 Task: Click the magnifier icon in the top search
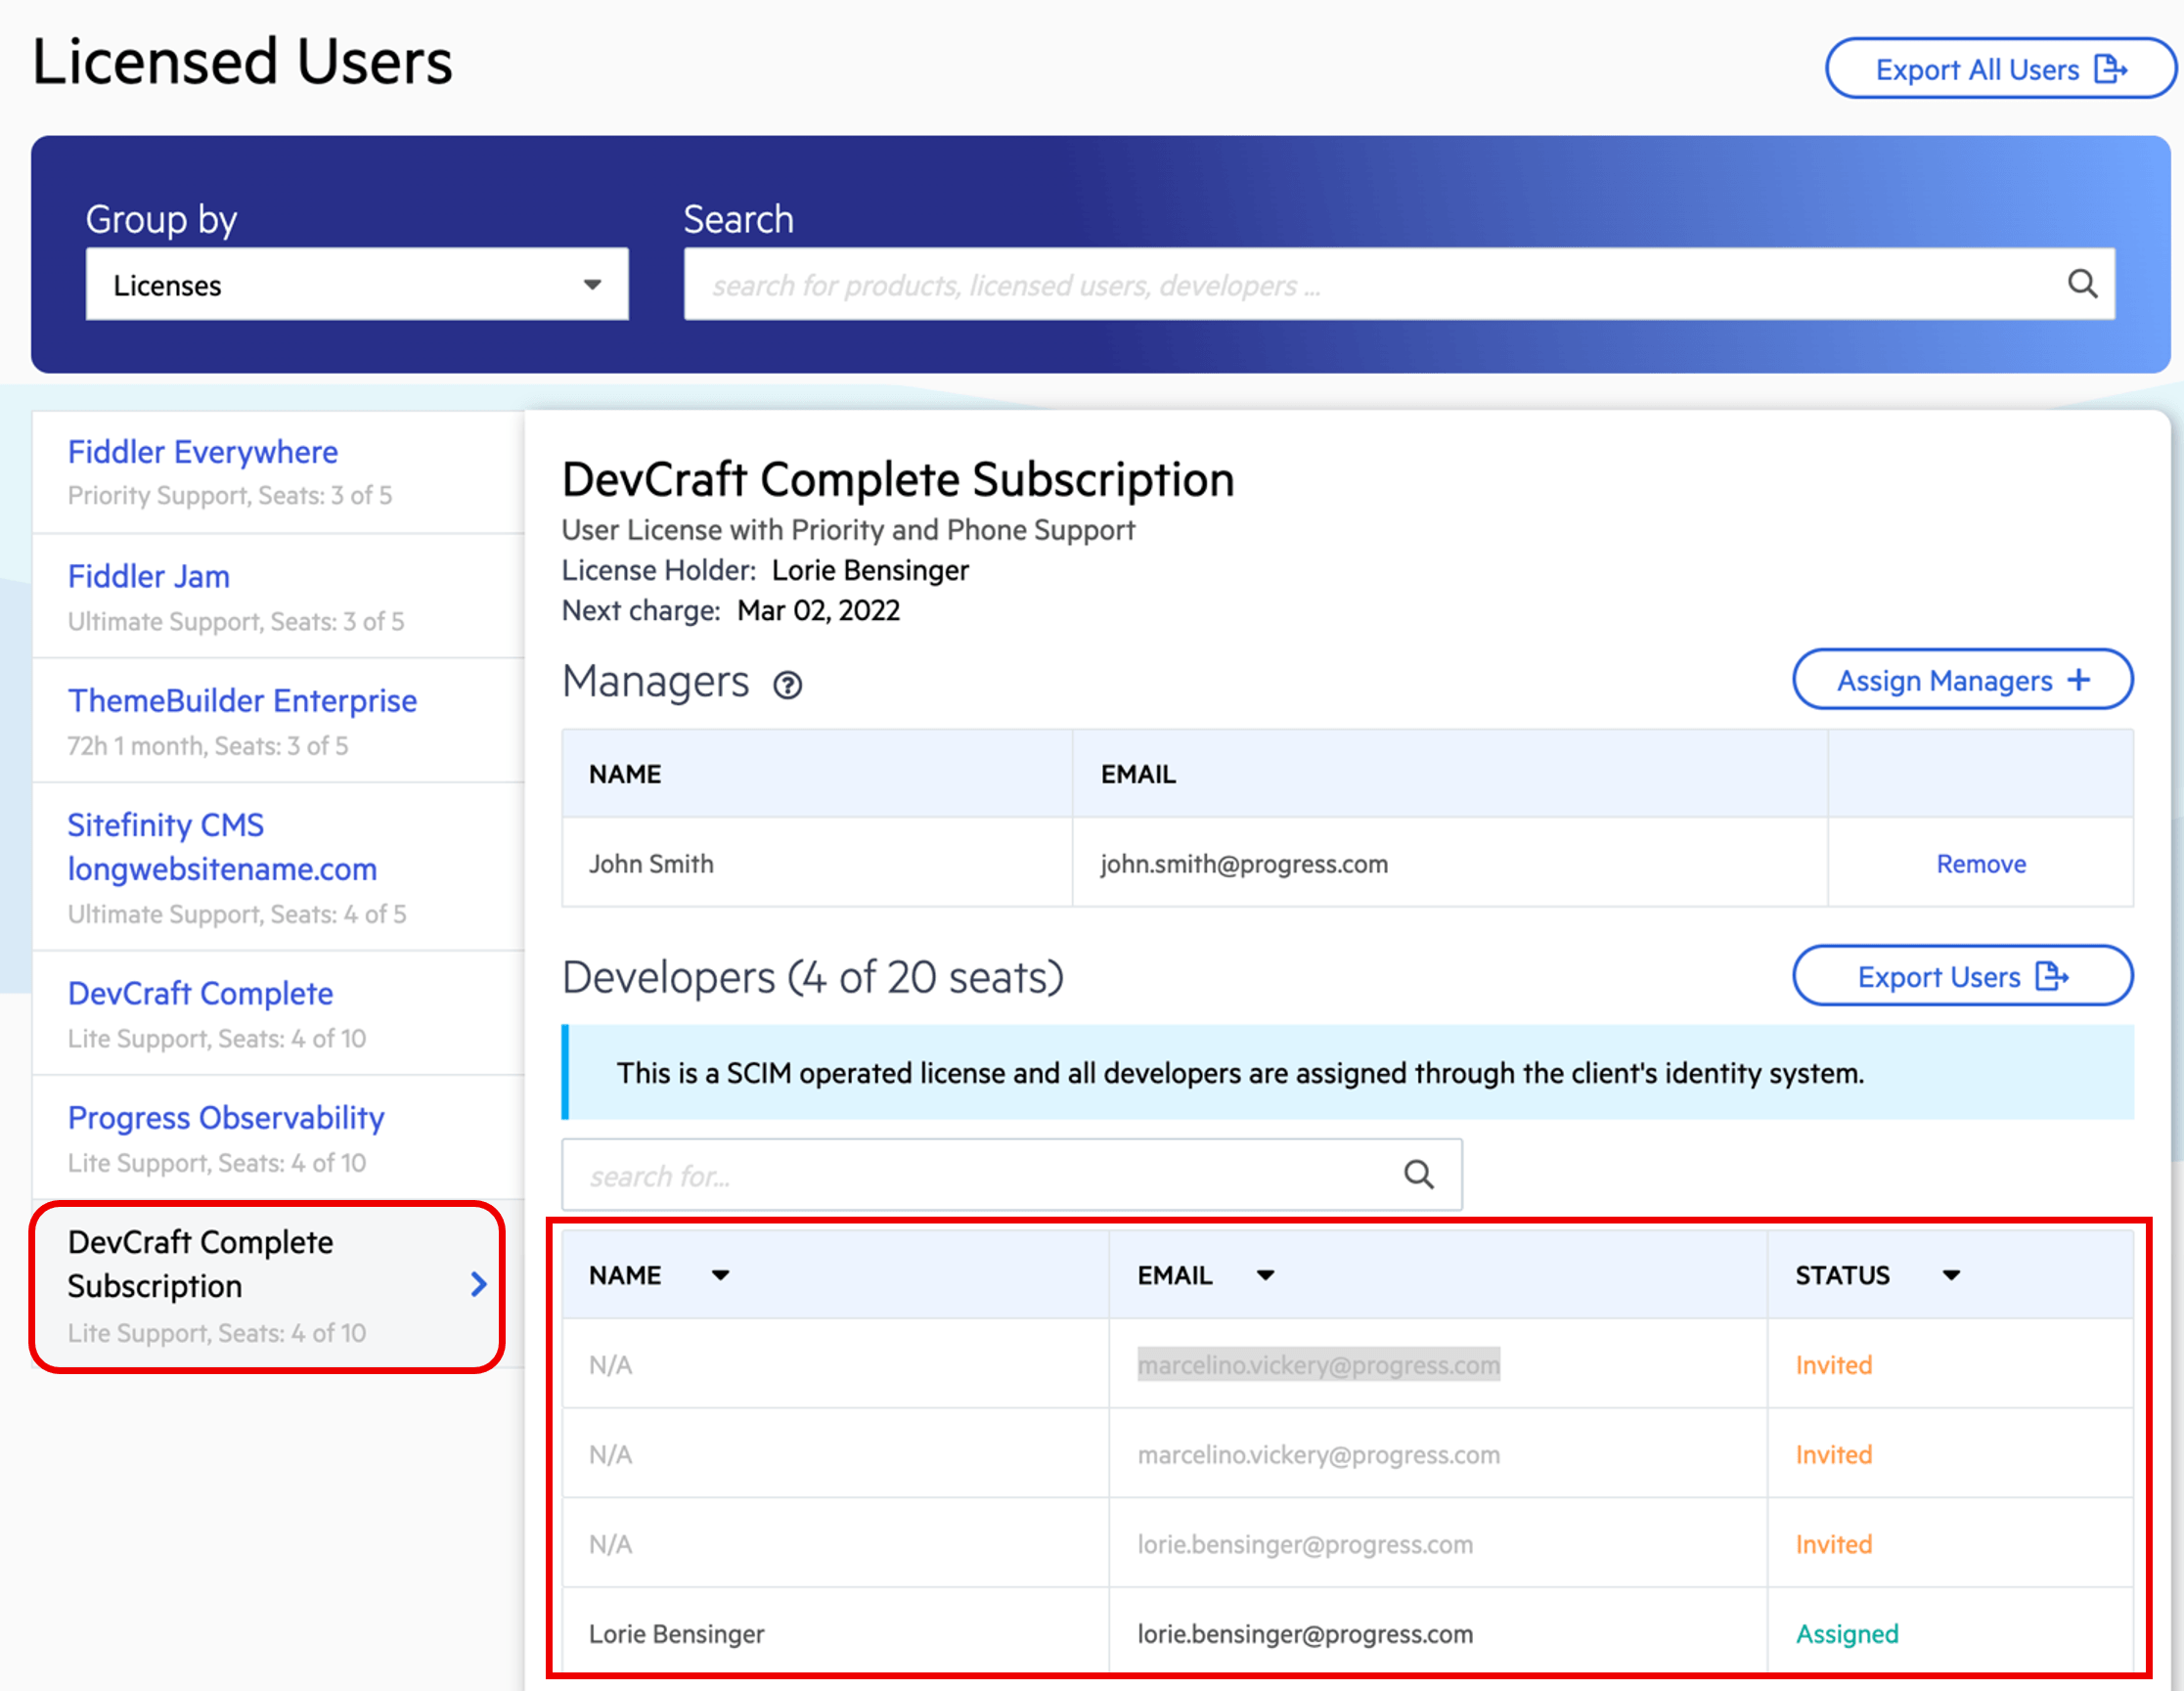click(2082, 285)
